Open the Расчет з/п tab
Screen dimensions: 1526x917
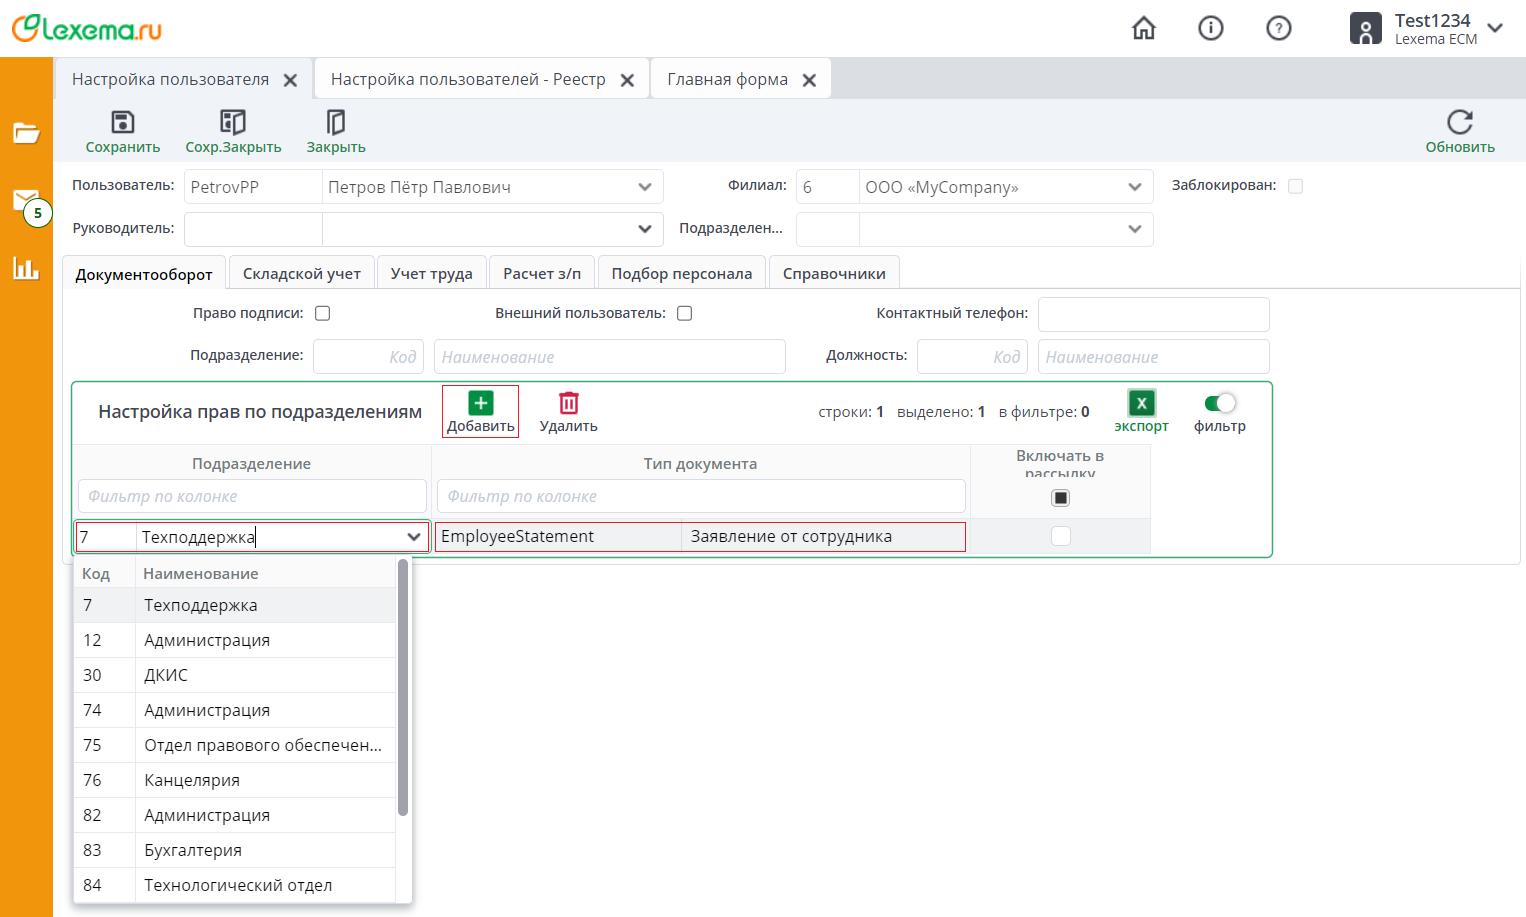click(x=541, y=274)
